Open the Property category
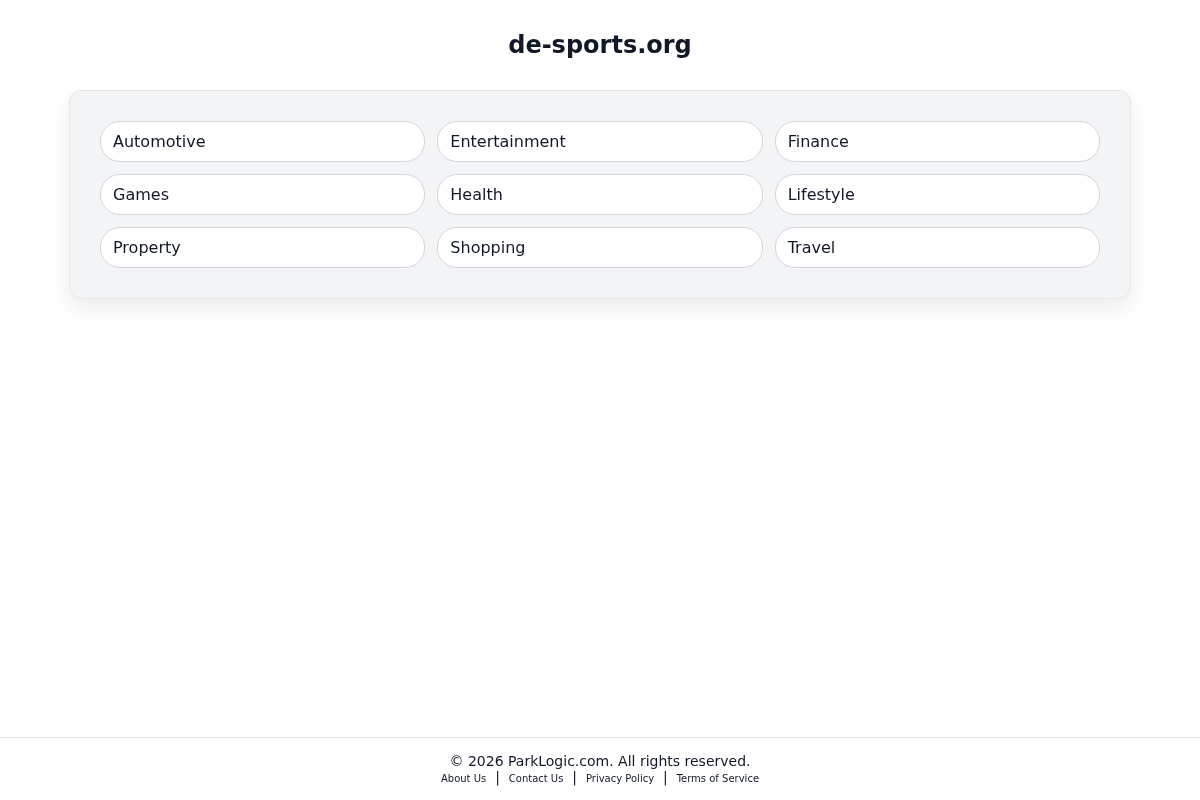Image resolution: width=1200 pixels, height=800 pixels. 262,247
